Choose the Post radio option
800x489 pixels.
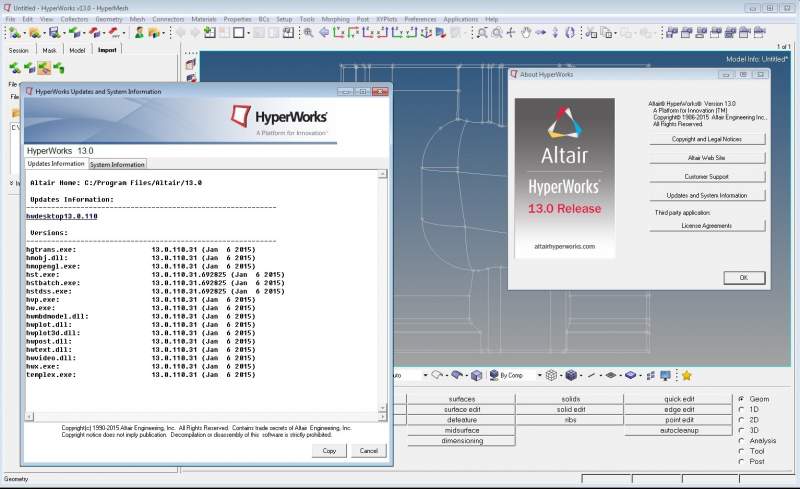click(741, 462)
